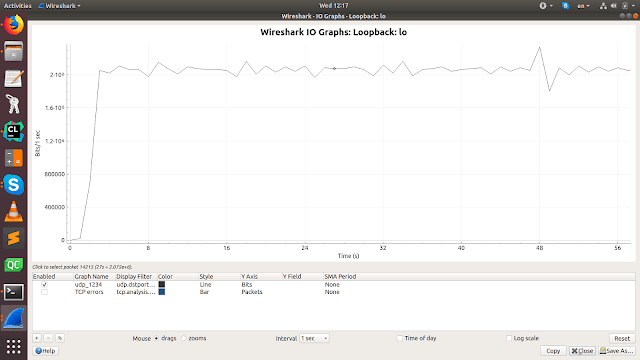
Task: Open network status icon in top bar
Action: click(603, 6)
